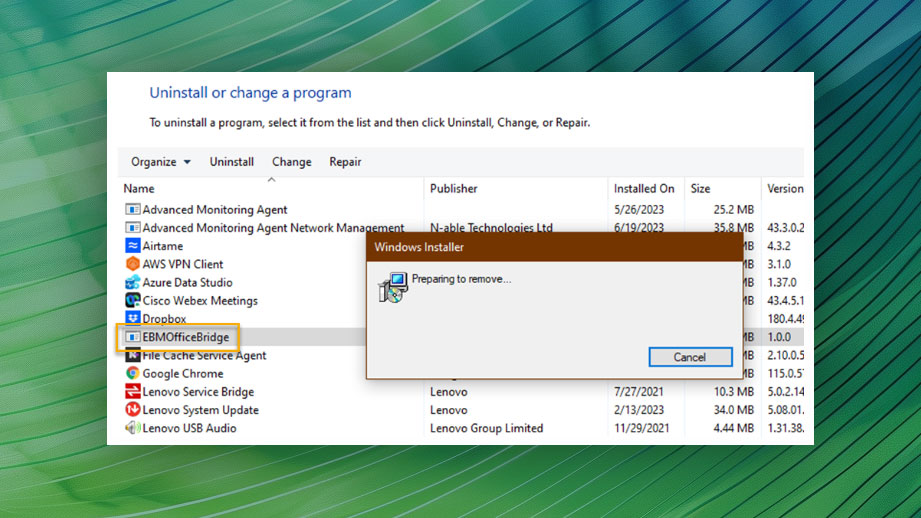Click the Lenovo Group Limited publisher cell
The image size is (921, 518).
(x=486, y=428)
